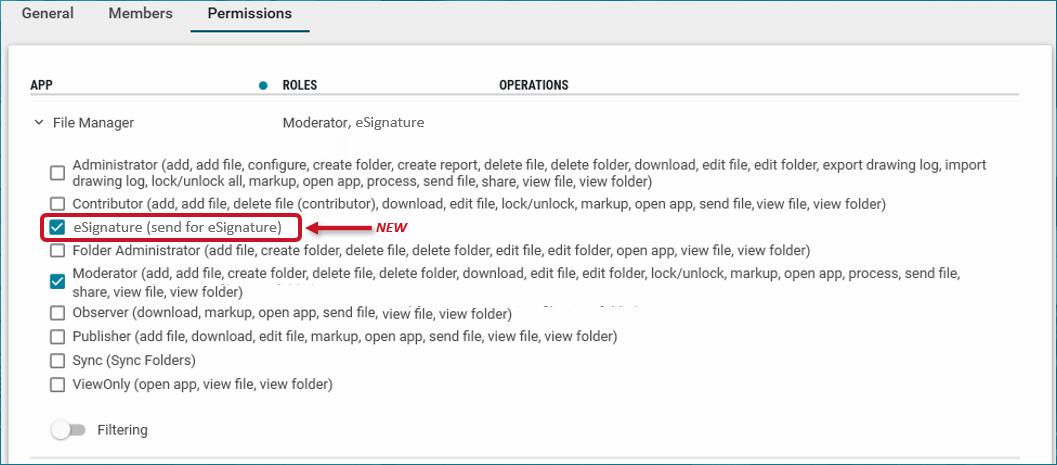This screenshot has width=1057, height=465.
Task: Enable the Administrator role checkbox
Action: click(58, 173)
